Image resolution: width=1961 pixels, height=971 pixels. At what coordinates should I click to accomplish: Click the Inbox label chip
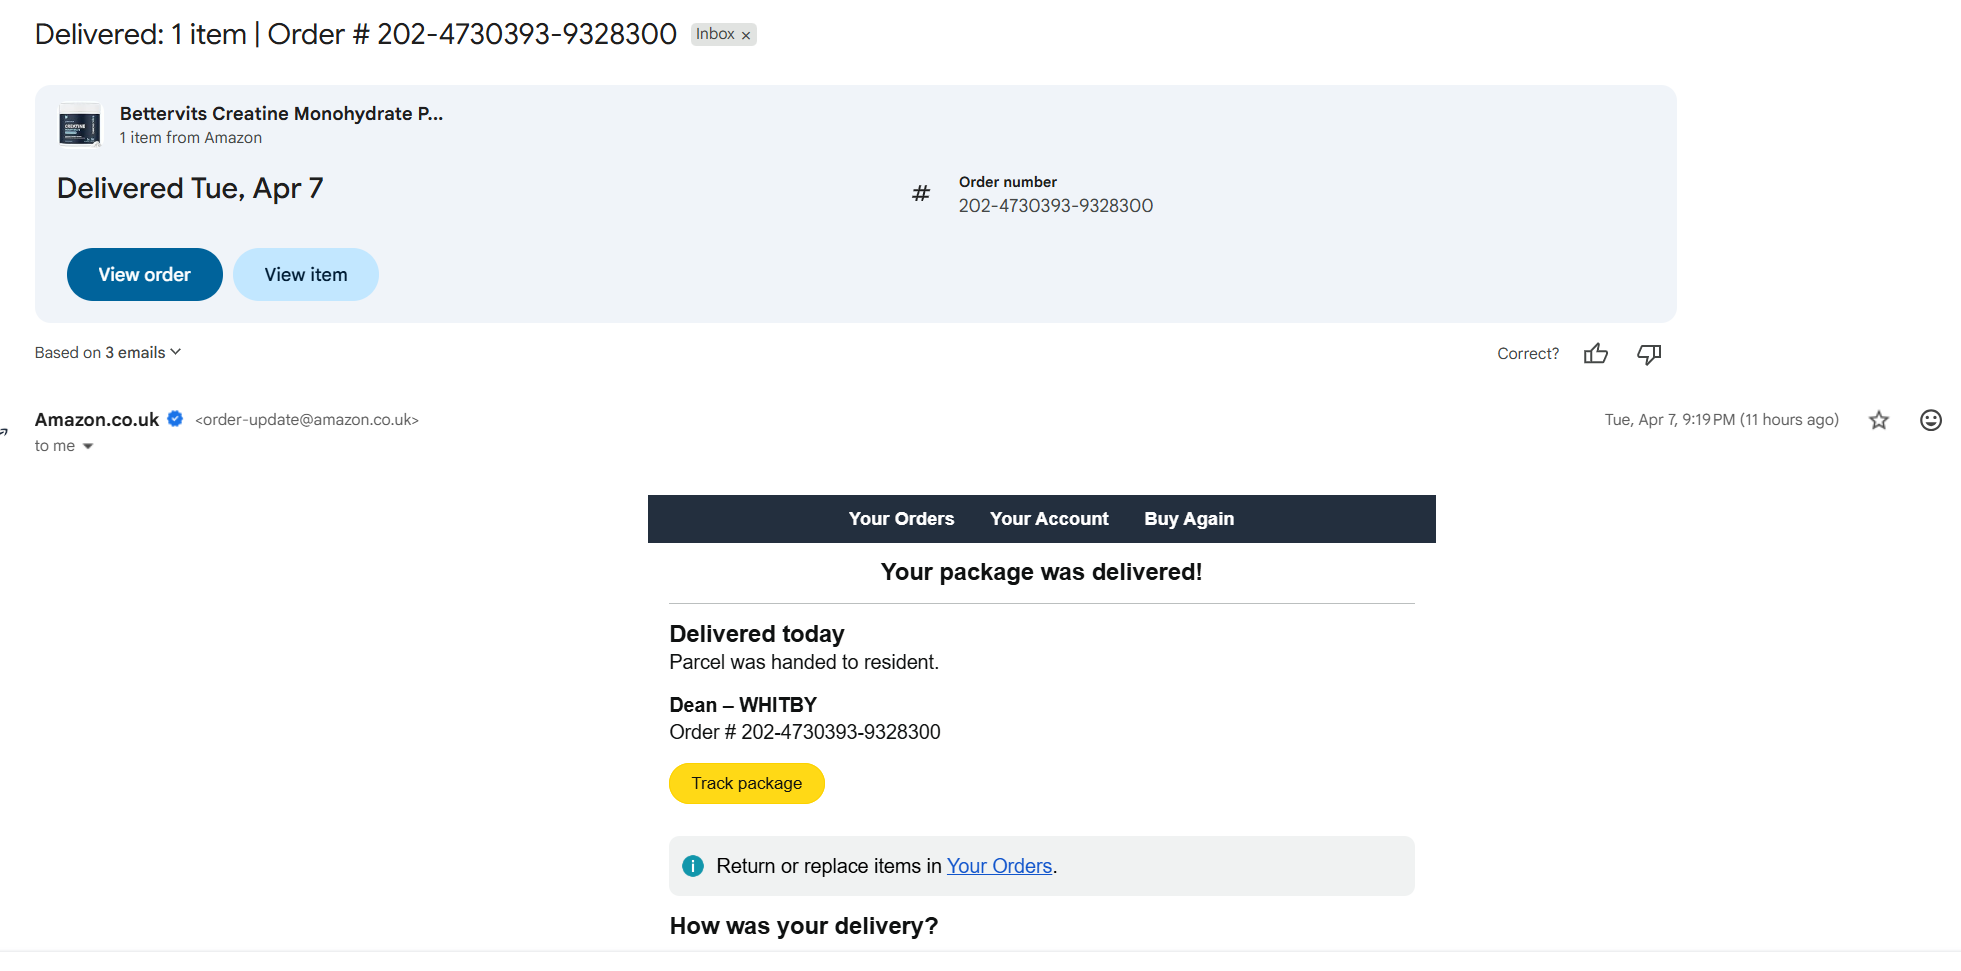pyautogui.click(x=715, y=34)
